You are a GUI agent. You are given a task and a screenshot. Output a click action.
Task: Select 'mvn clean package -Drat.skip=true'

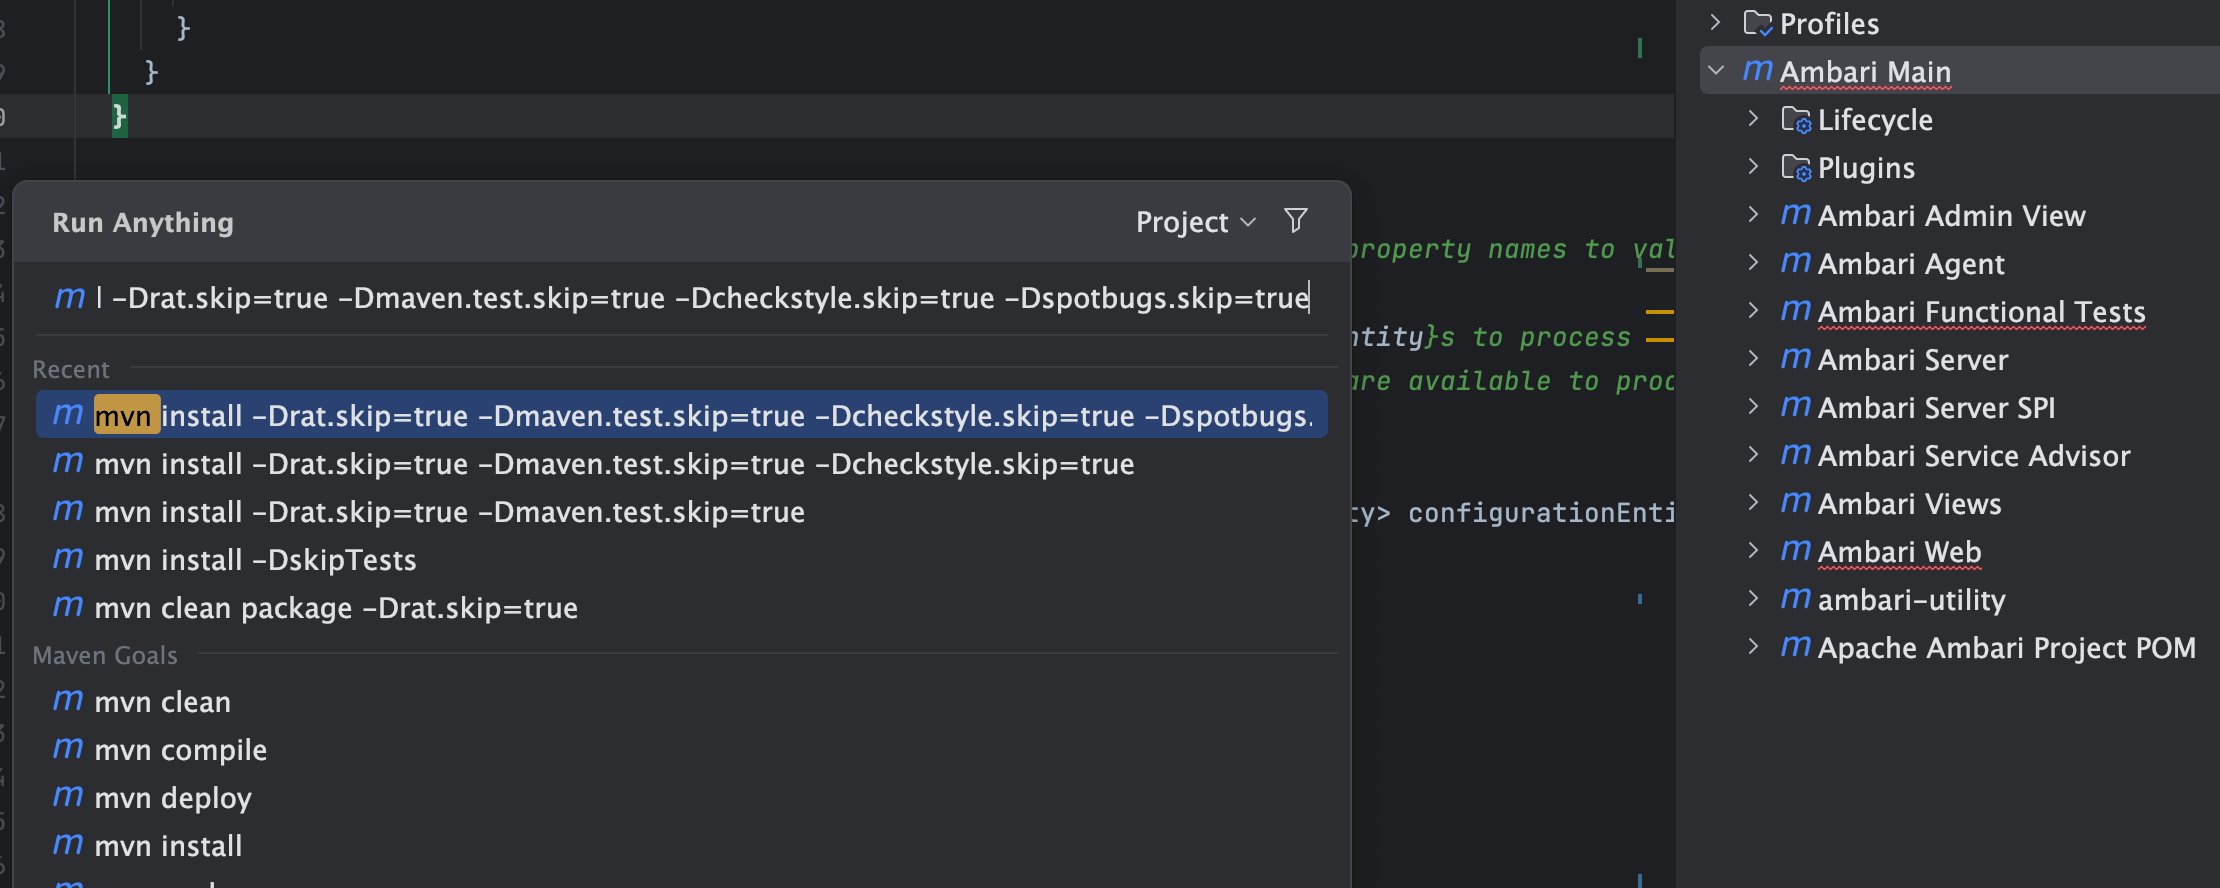(x=682, y=607)
